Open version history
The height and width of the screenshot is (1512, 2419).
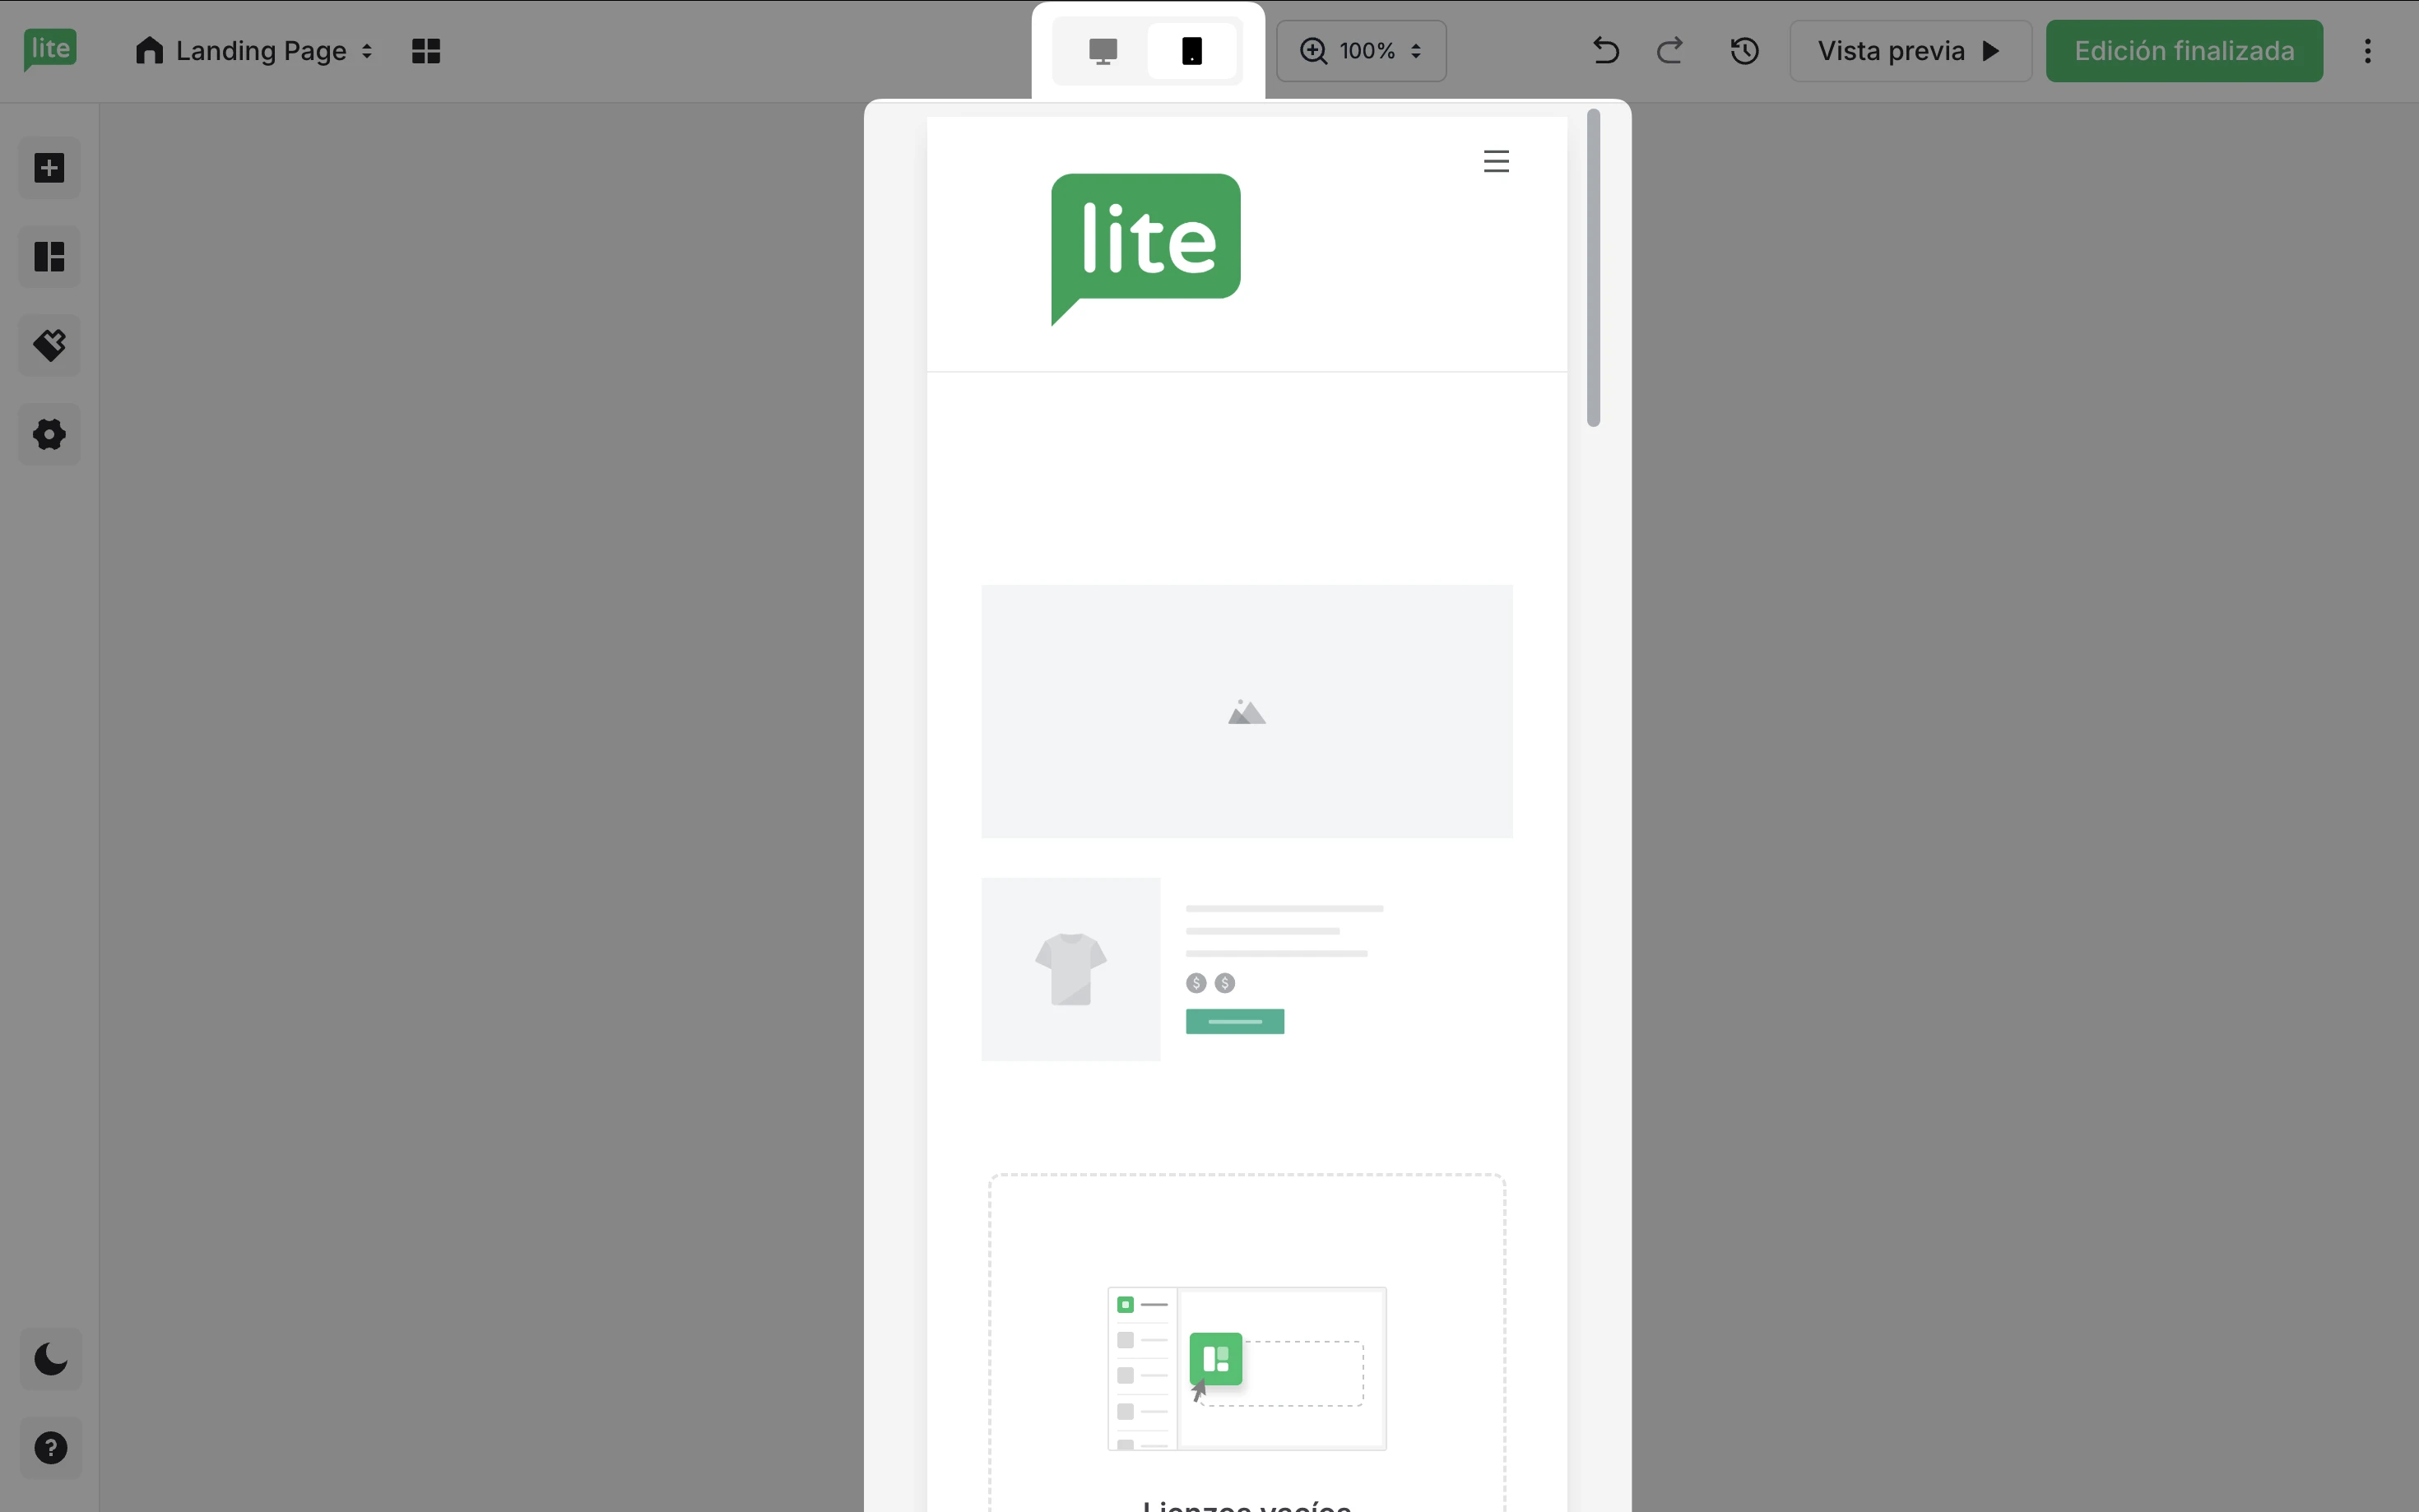pos(1745,51)
